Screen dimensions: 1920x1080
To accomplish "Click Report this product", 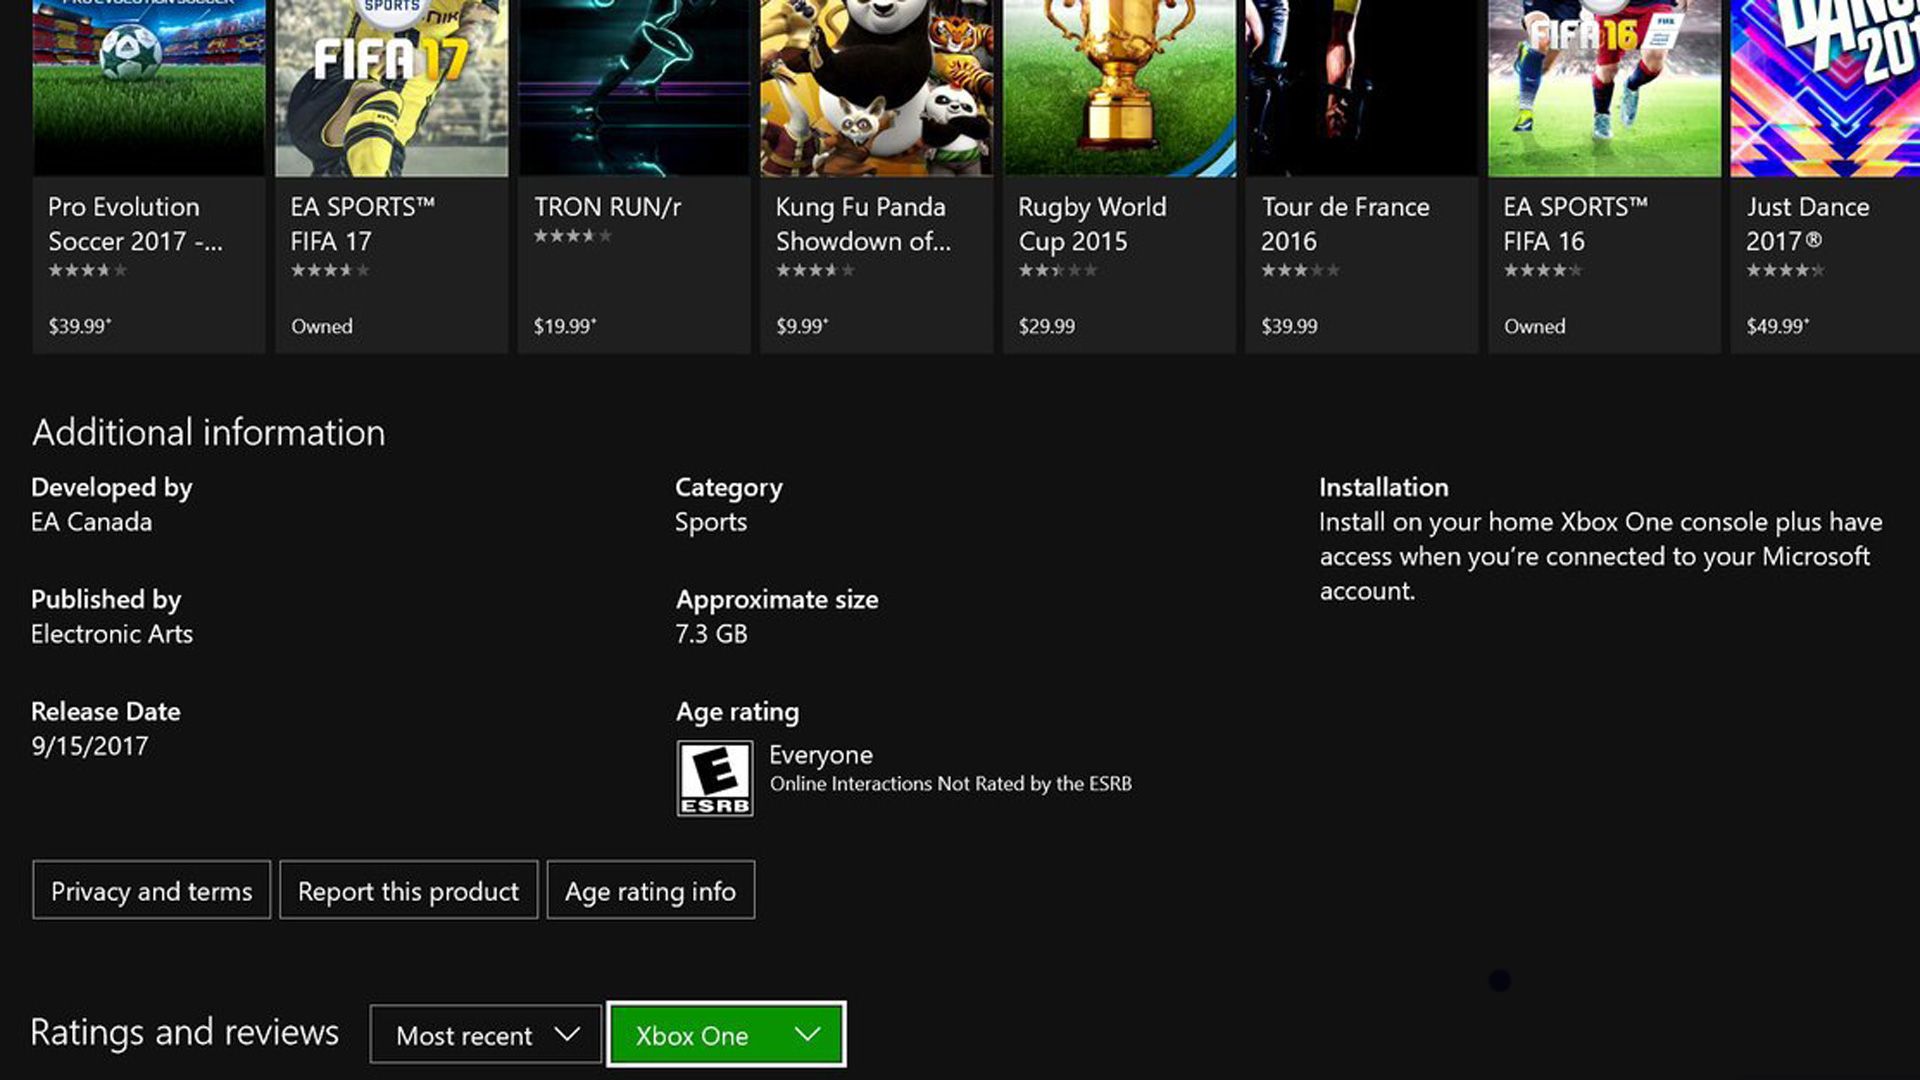I will pyautogui.click(x=408, y=890).
